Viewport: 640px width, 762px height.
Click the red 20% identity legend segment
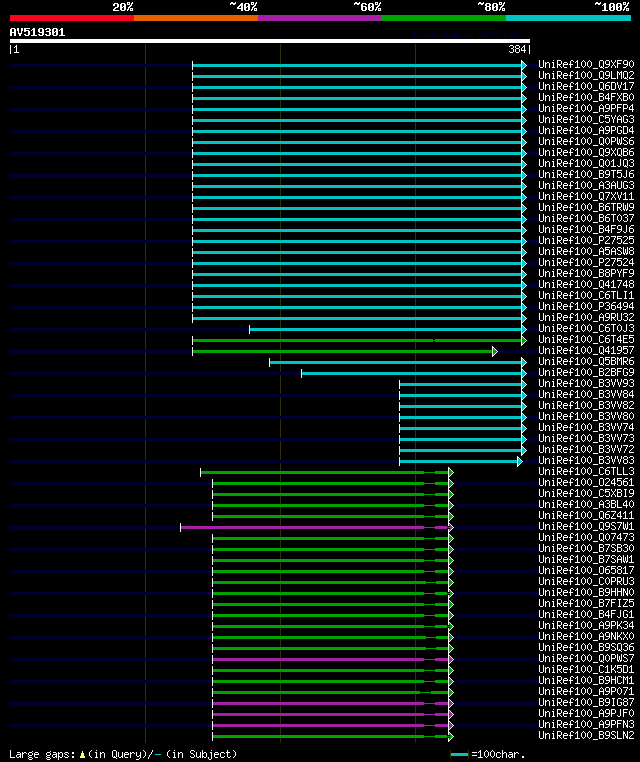[x=72, y=18]
